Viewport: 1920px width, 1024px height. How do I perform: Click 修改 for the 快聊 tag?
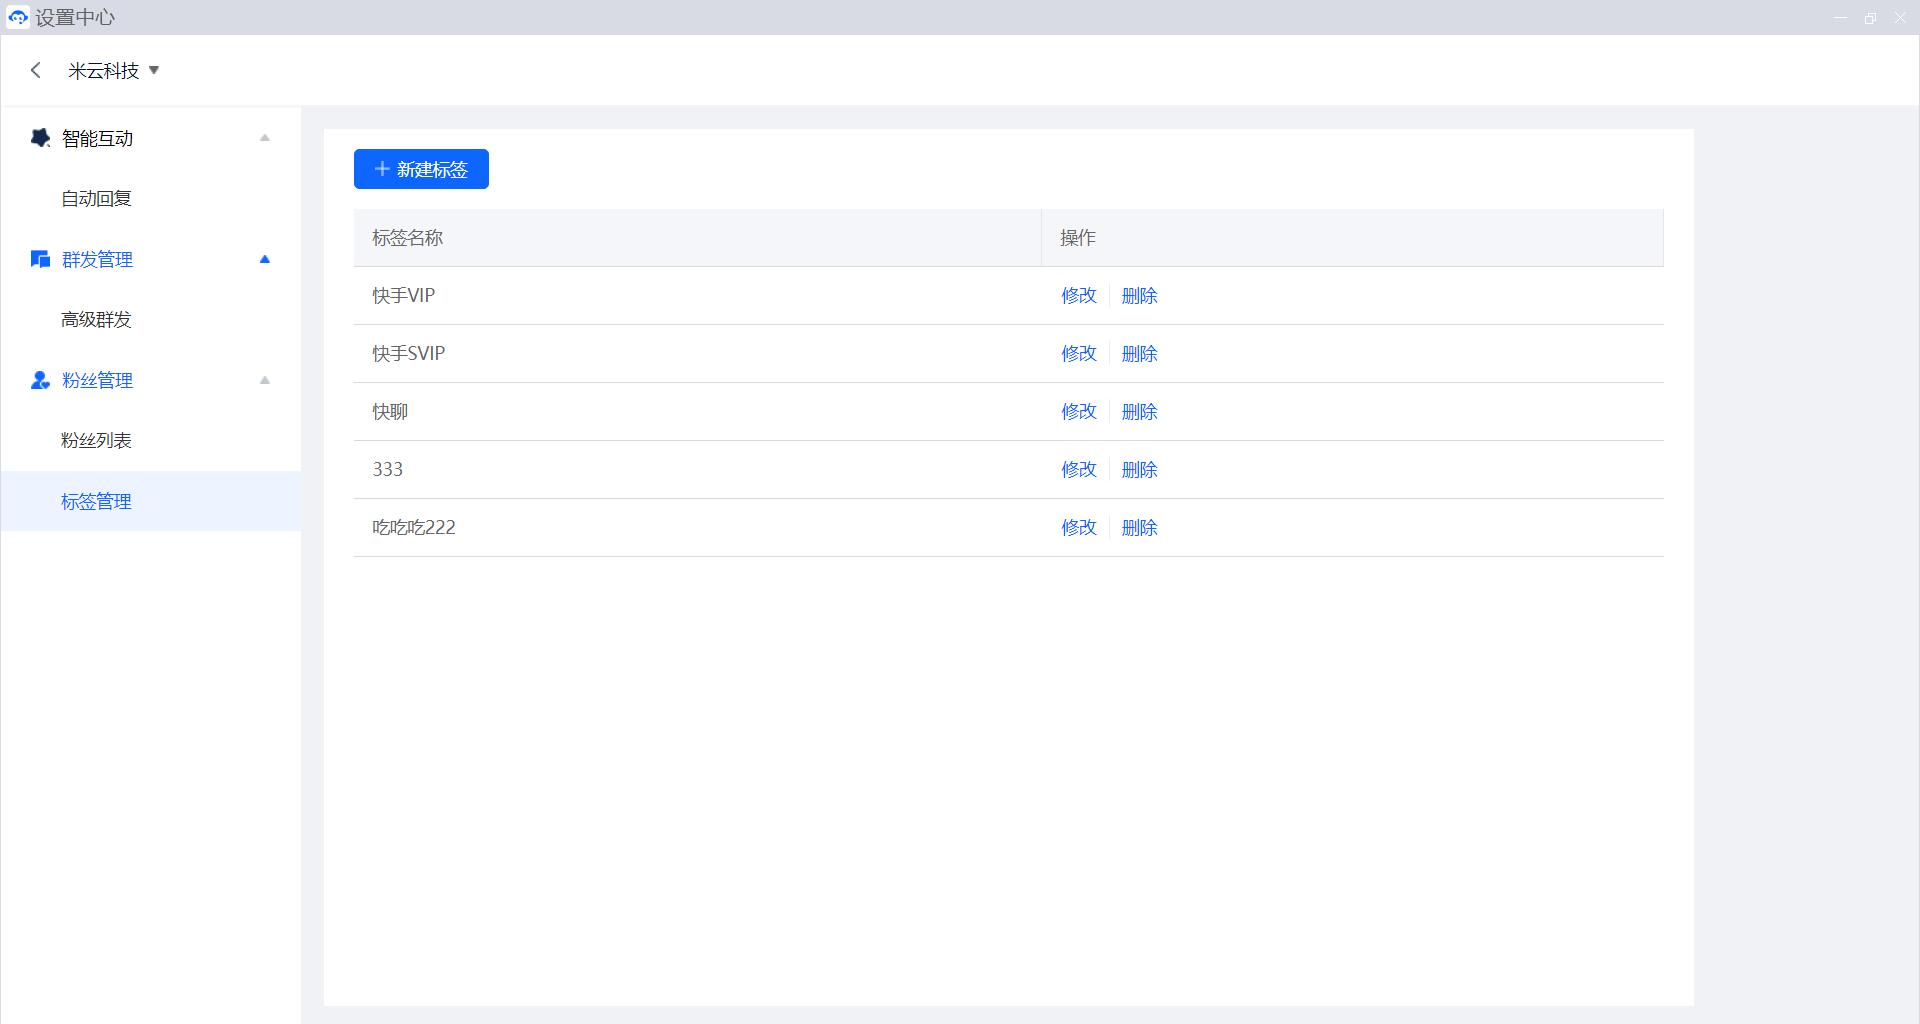click(1078, 411)
